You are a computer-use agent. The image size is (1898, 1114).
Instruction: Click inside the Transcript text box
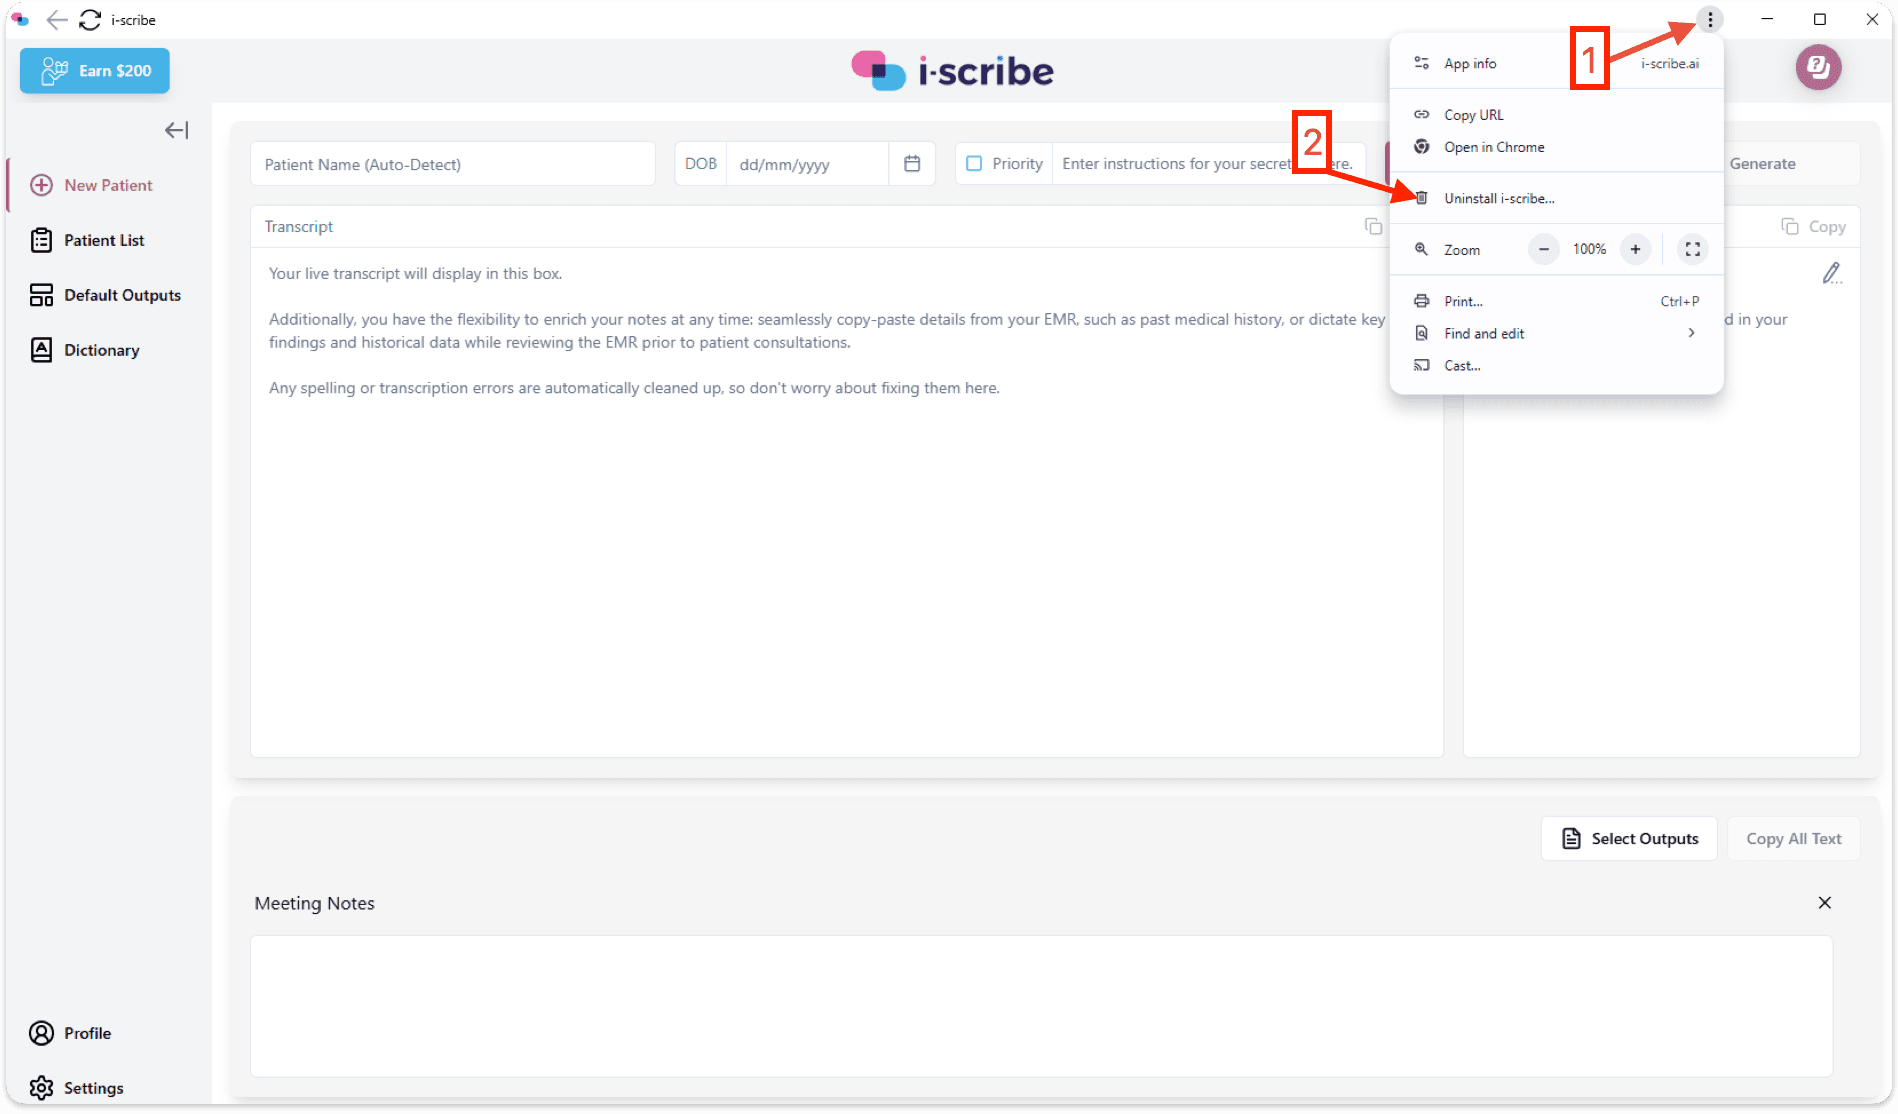click(846, 502)
